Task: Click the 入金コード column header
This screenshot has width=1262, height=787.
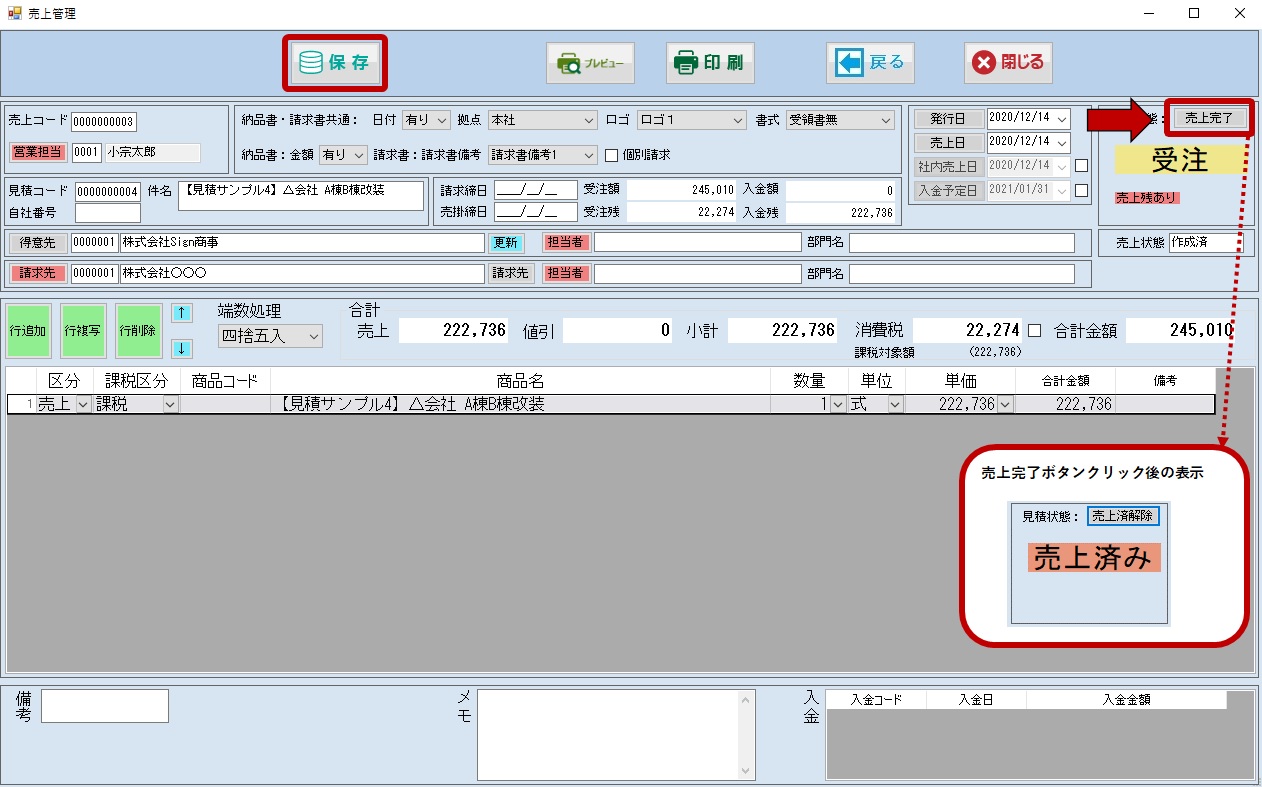Action: coord(877,700)
